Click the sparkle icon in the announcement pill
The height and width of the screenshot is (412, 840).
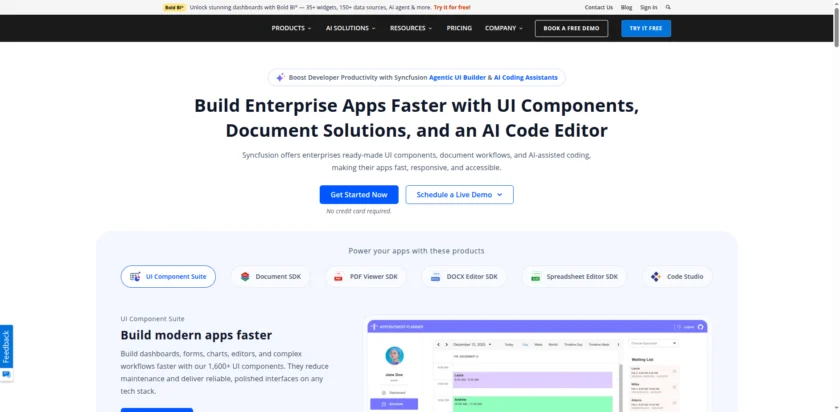click(280, 78)
